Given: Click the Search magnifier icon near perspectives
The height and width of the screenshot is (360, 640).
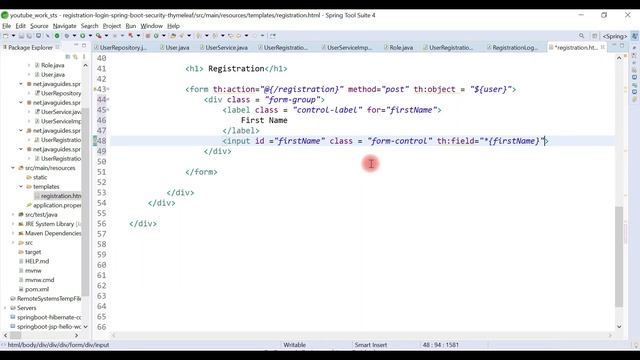Looking at the screenshot, I should [582, 36].
